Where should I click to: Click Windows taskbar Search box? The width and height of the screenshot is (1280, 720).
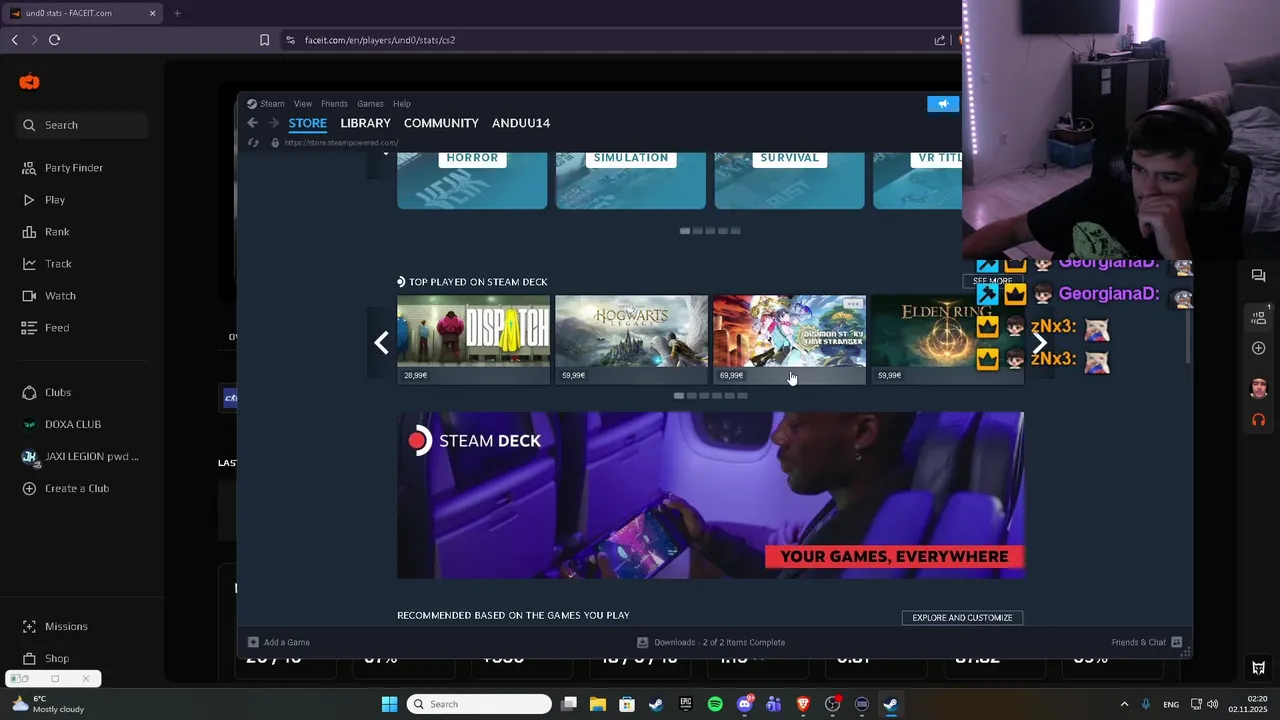pos(479,704)
